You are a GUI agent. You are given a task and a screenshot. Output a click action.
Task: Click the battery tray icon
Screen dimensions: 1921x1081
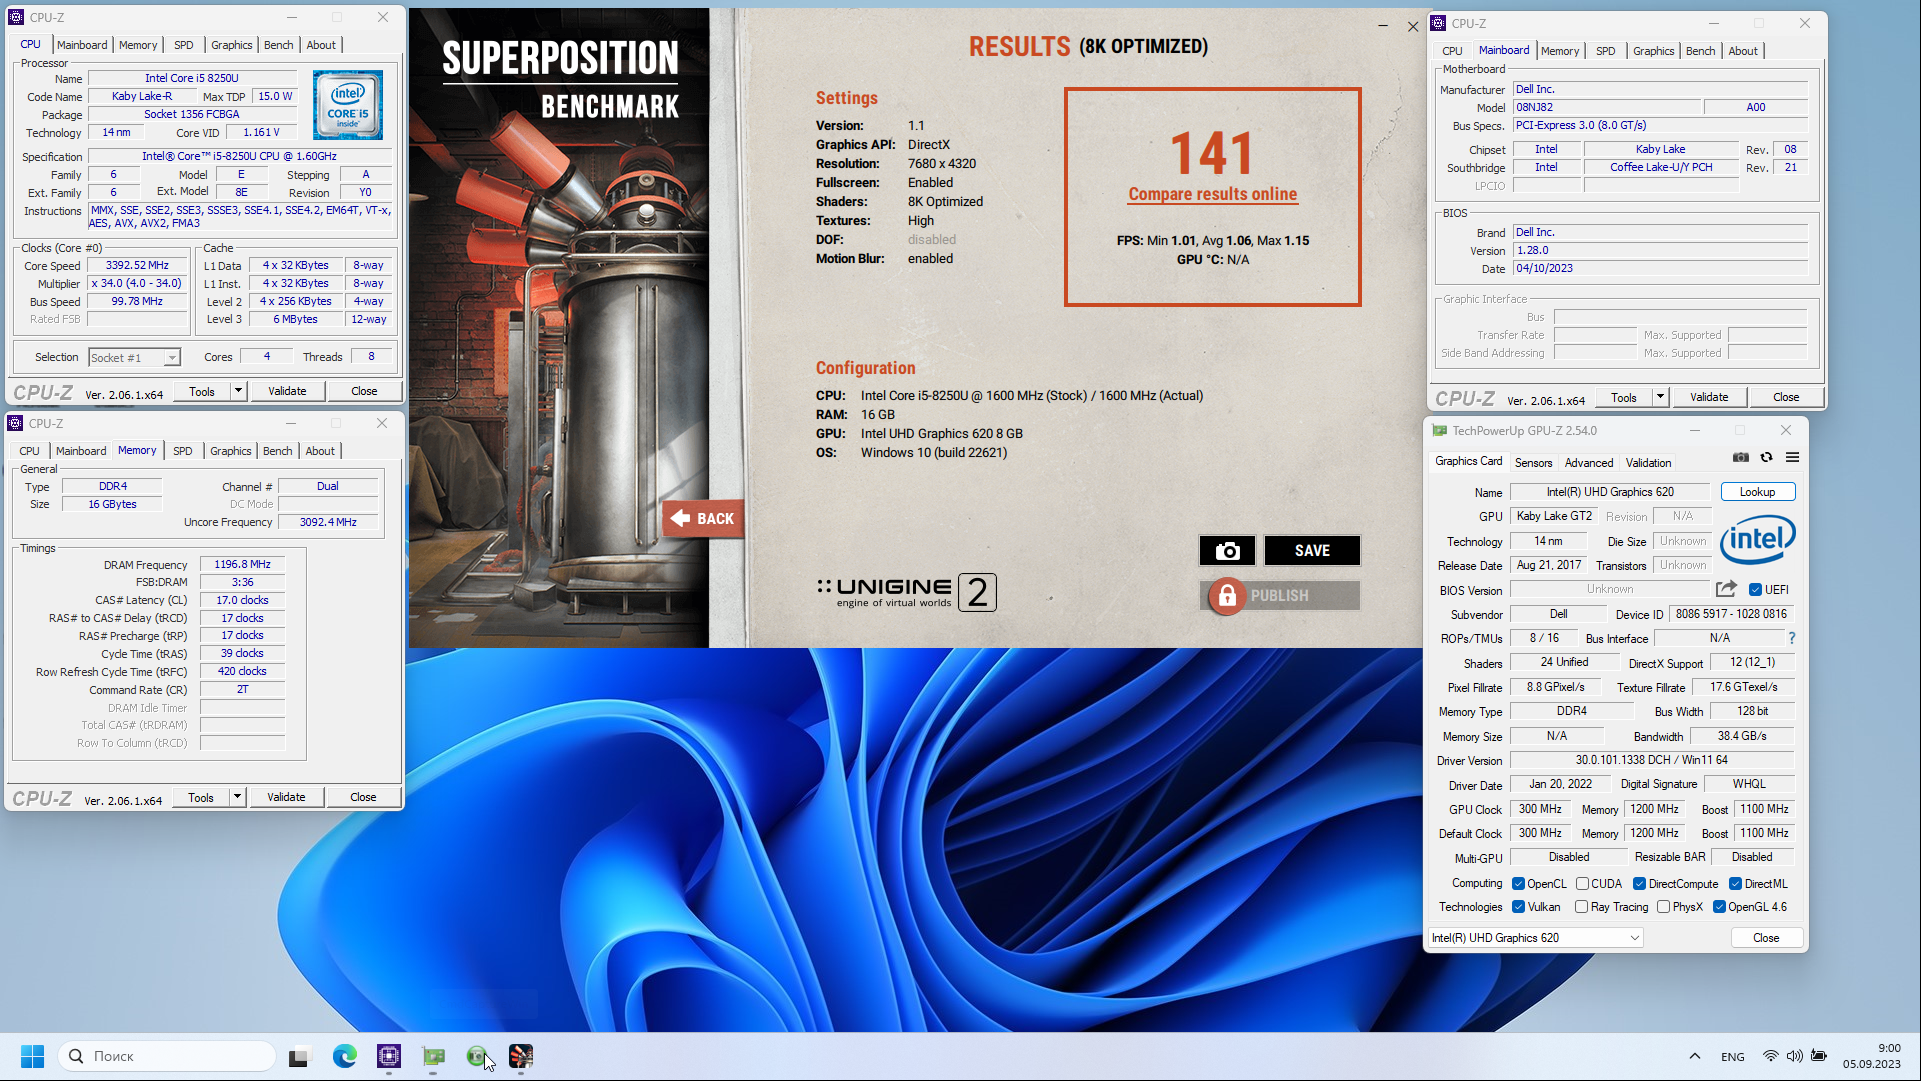1819,1056
